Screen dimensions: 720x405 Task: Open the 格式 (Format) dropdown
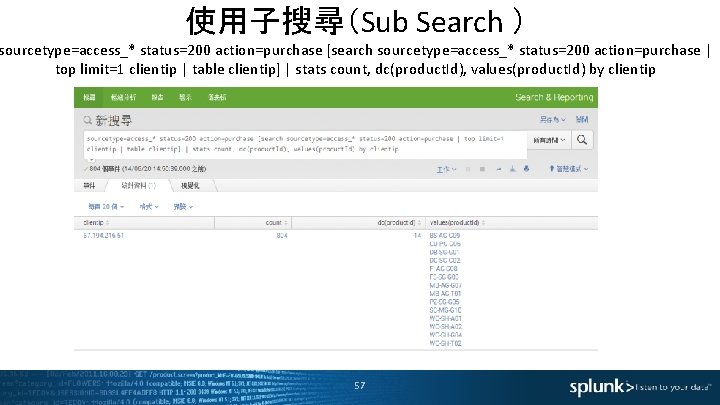click(x=149, y=207)
